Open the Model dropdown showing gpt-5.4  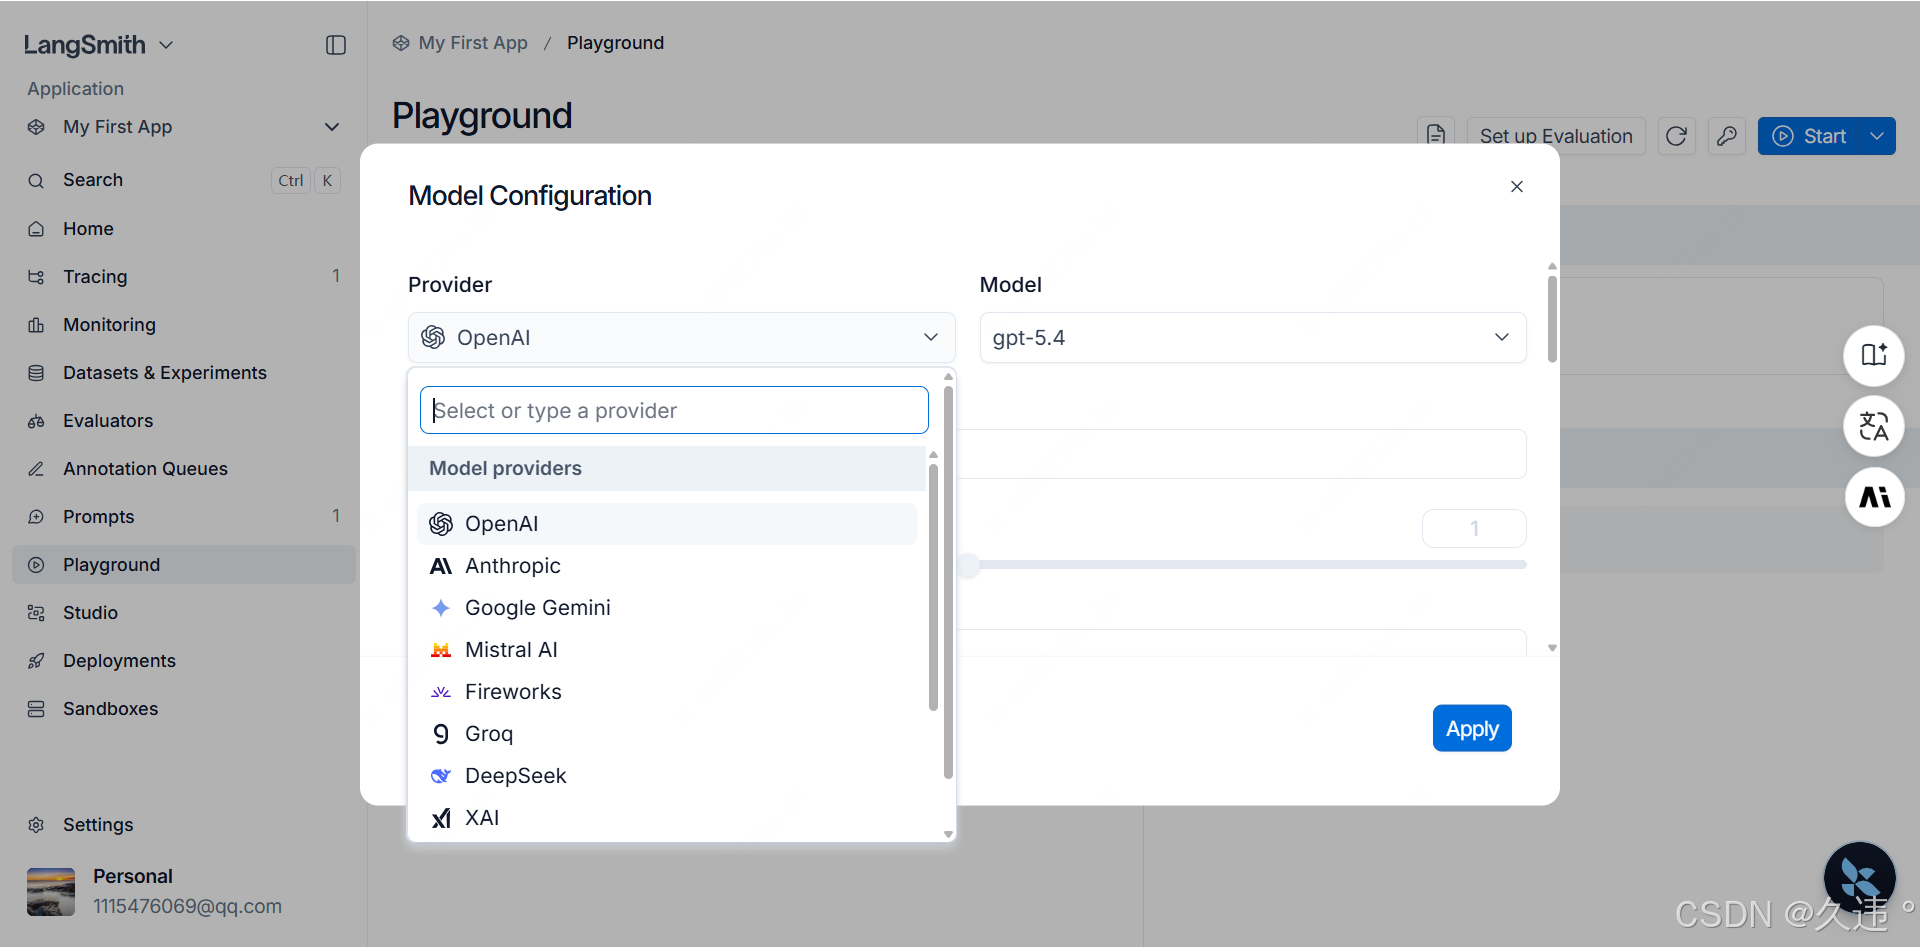pyautogui.click(x=1253, y=338)
